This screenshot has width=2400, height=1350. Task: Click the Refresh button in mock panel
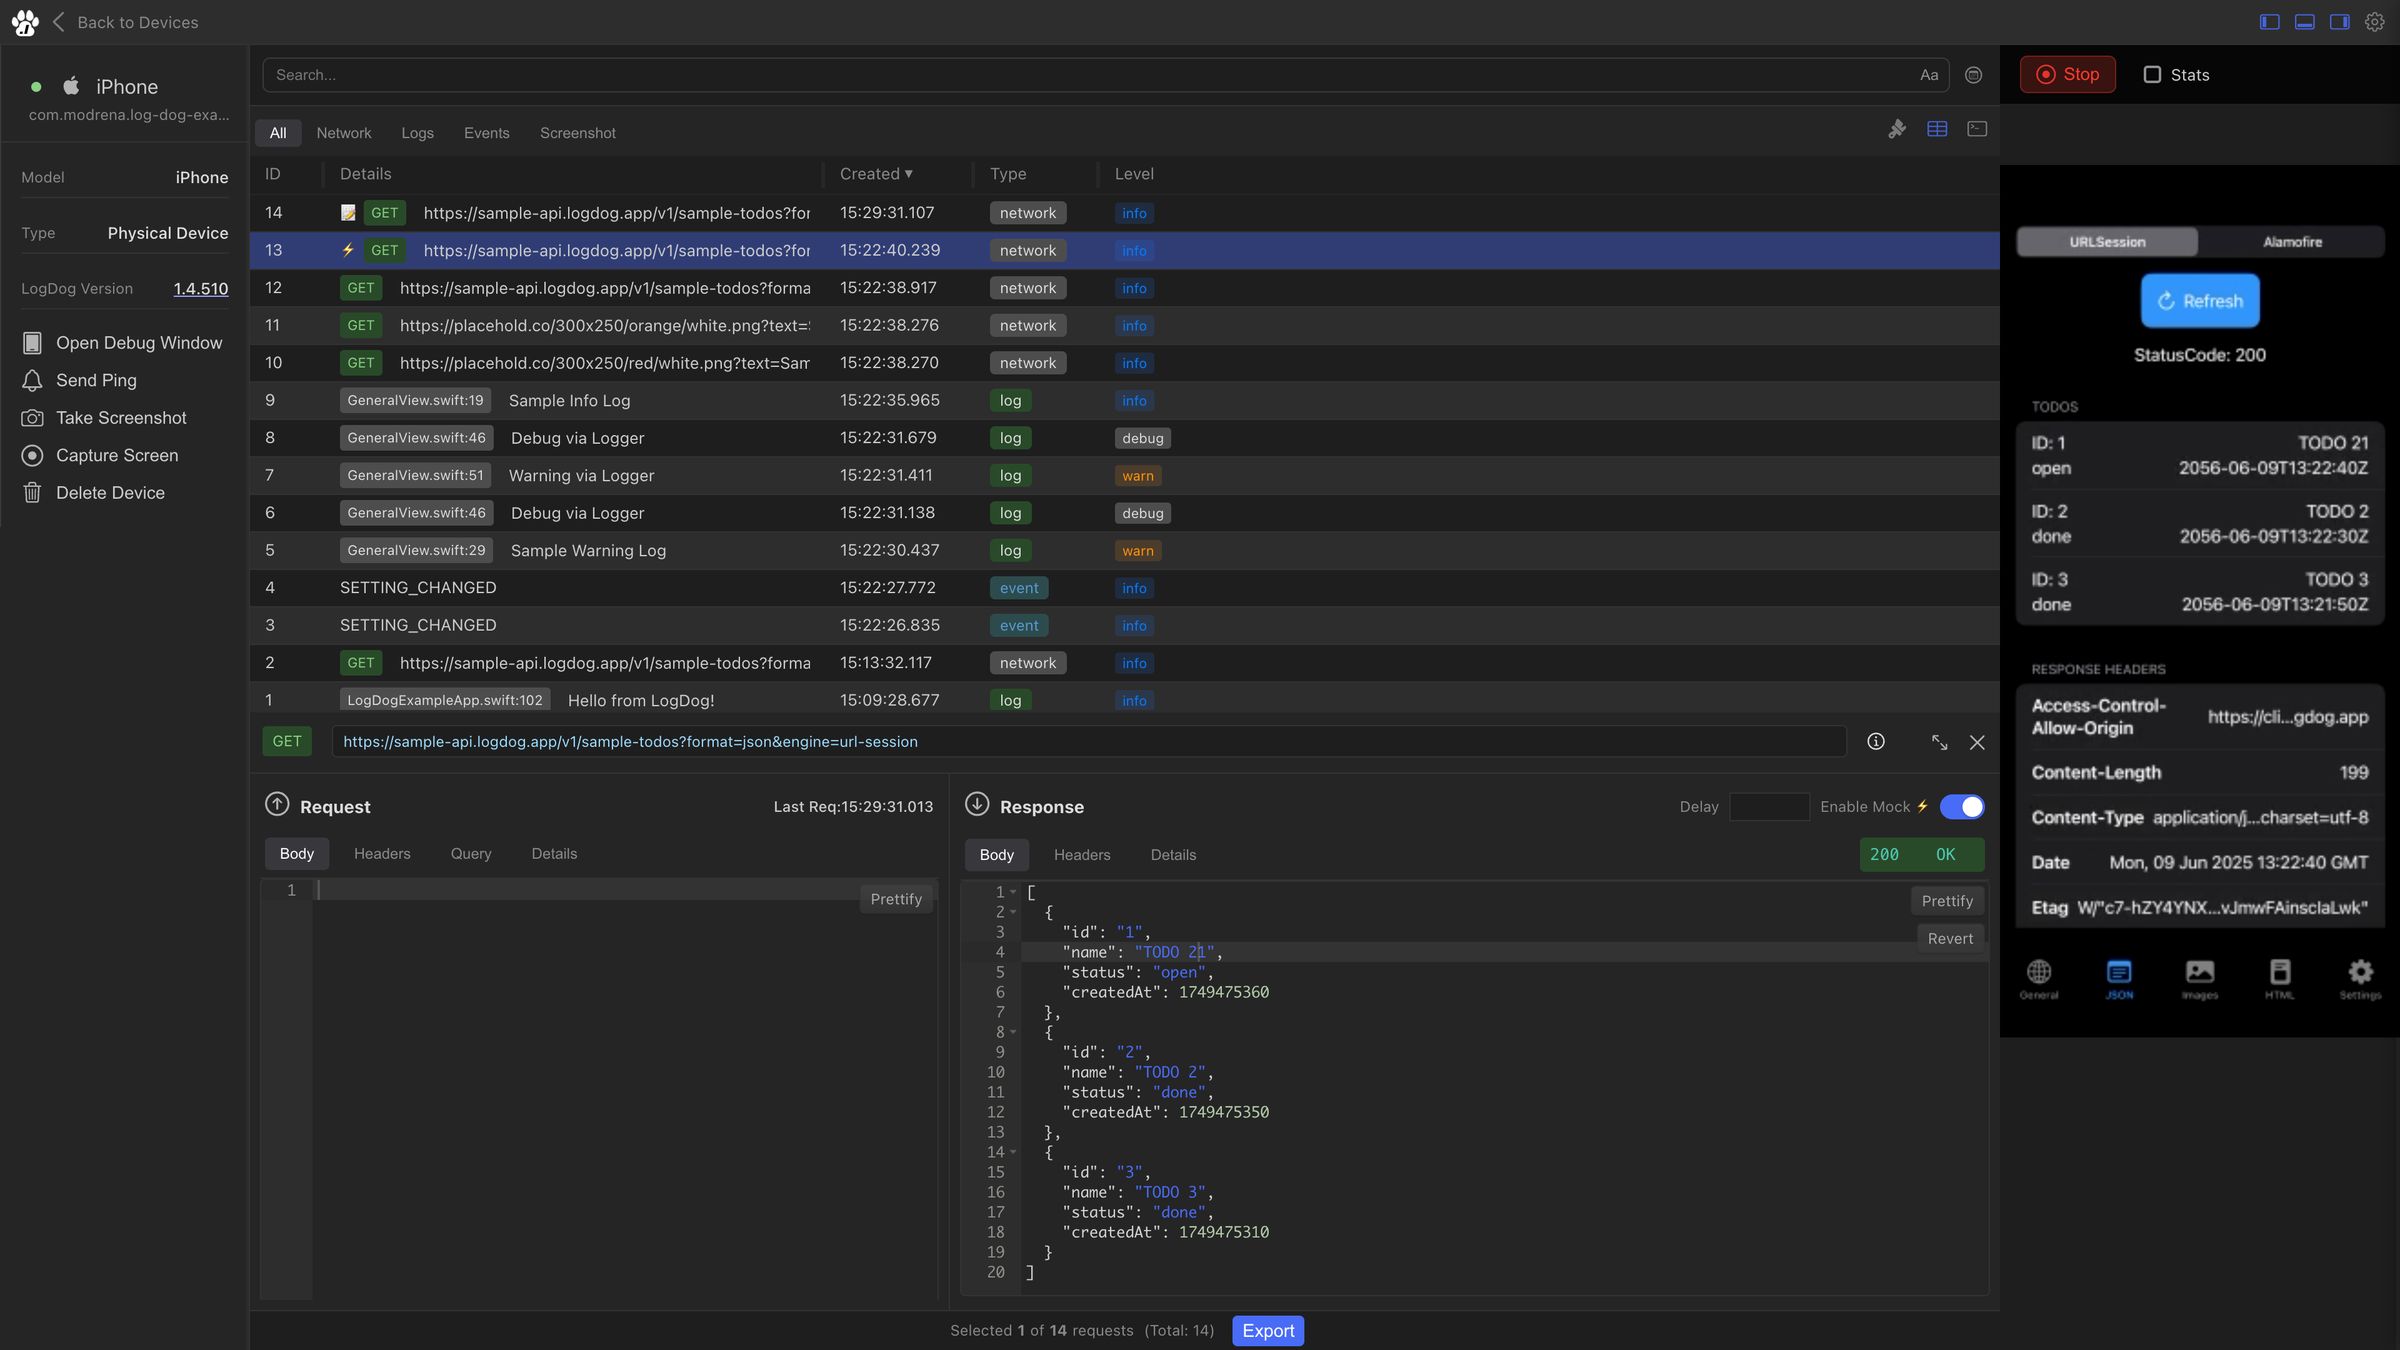(2199, 300)
